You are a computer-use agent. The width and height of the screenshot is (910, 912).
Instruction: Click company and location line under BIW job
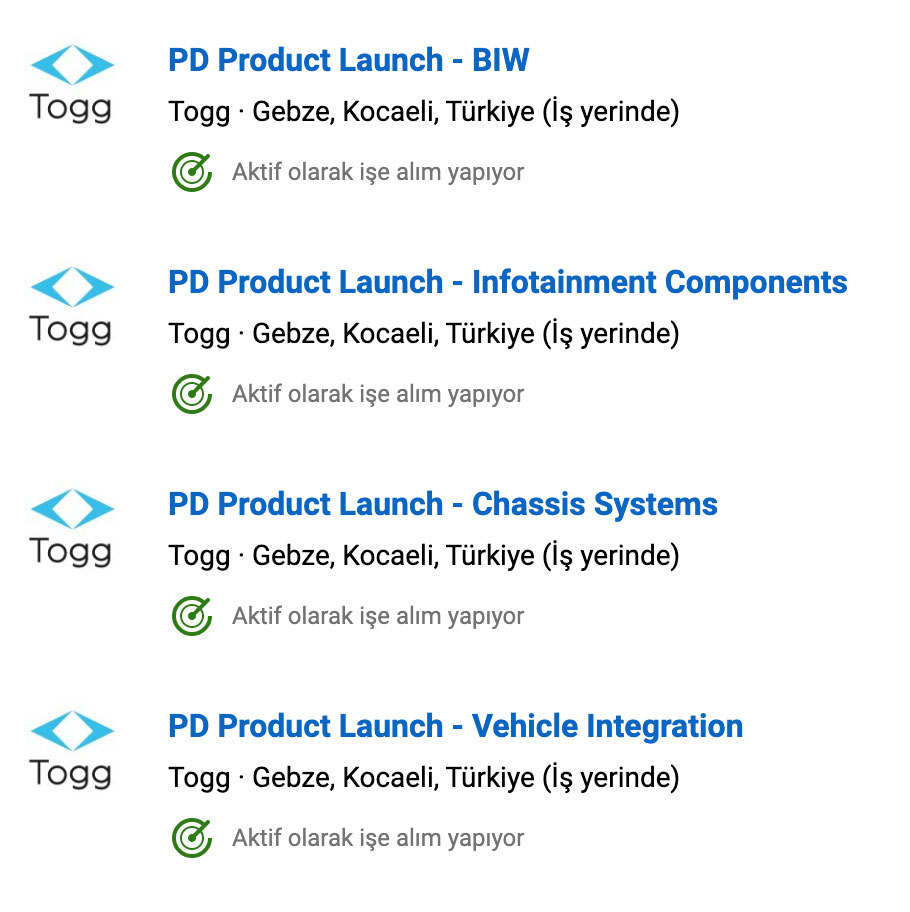pos(424,111)
